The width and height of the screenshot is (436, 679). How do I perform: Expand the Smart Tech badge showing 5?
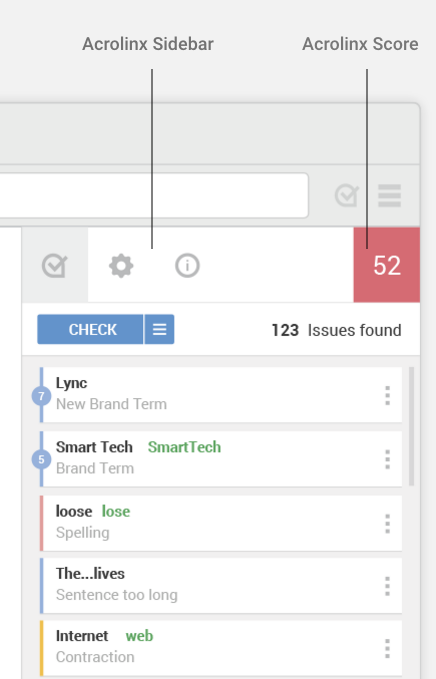(41, 459)
